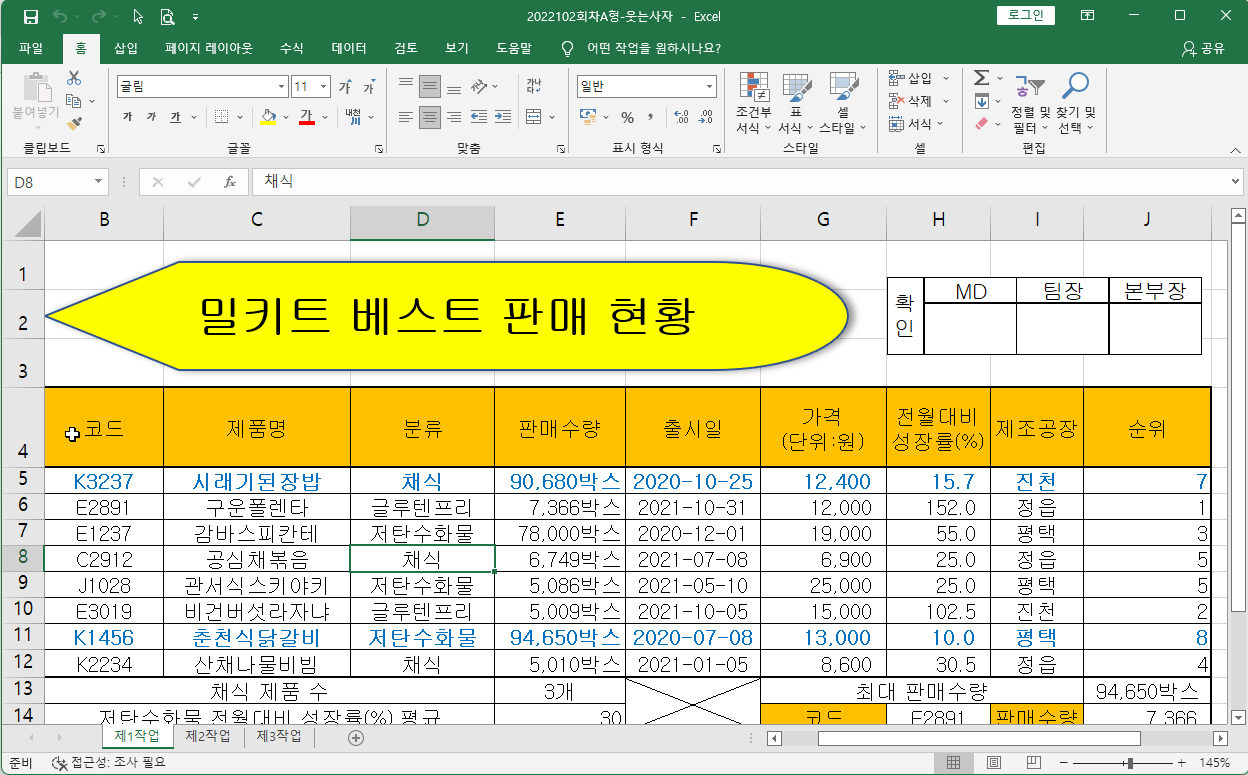Switch to 페이지 레이아웃 ribbon tab
Image resolution: width=1248 pixels, height=775 pixels.
209,48
